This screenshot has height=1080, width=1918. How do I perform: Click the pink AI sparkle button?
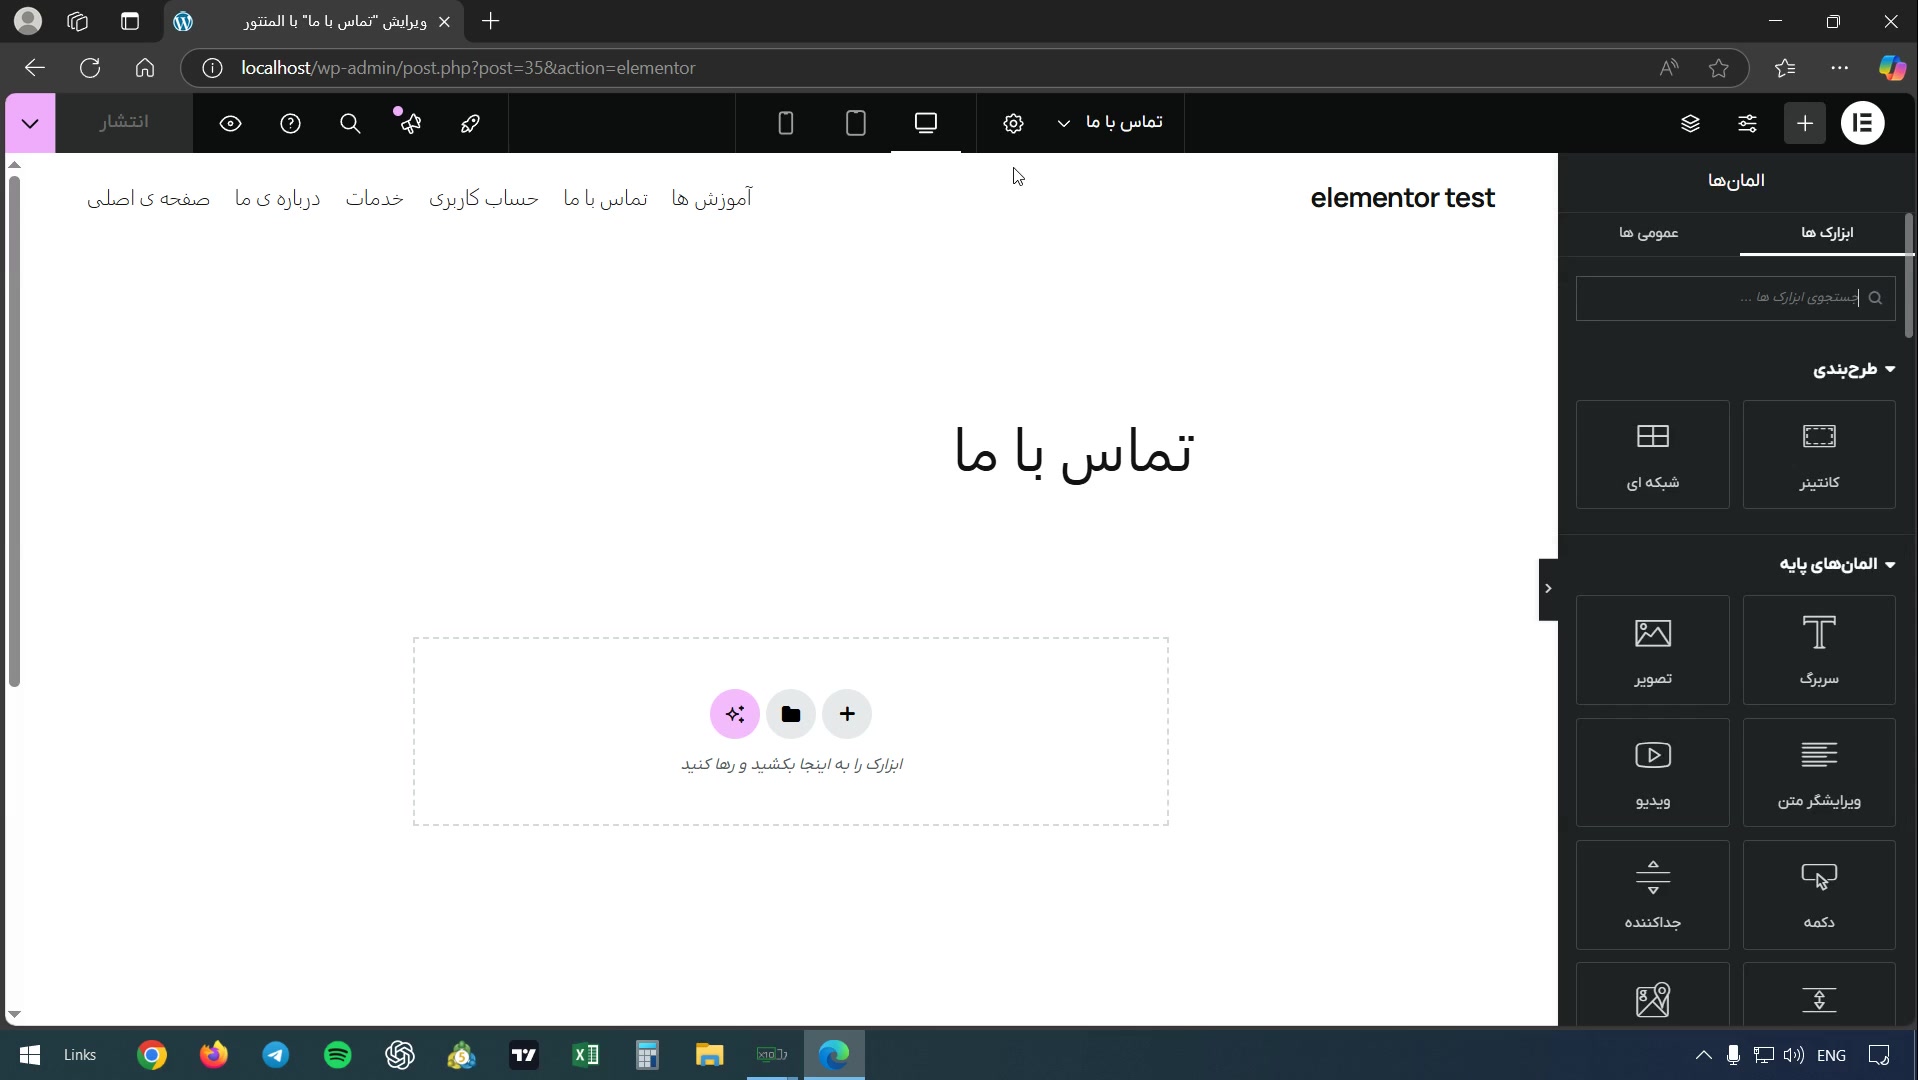click(x=735, y=714)
